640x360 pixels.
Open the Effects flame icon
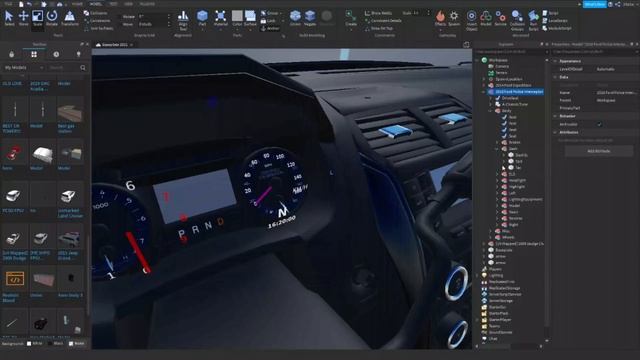(x=440, y=18)
